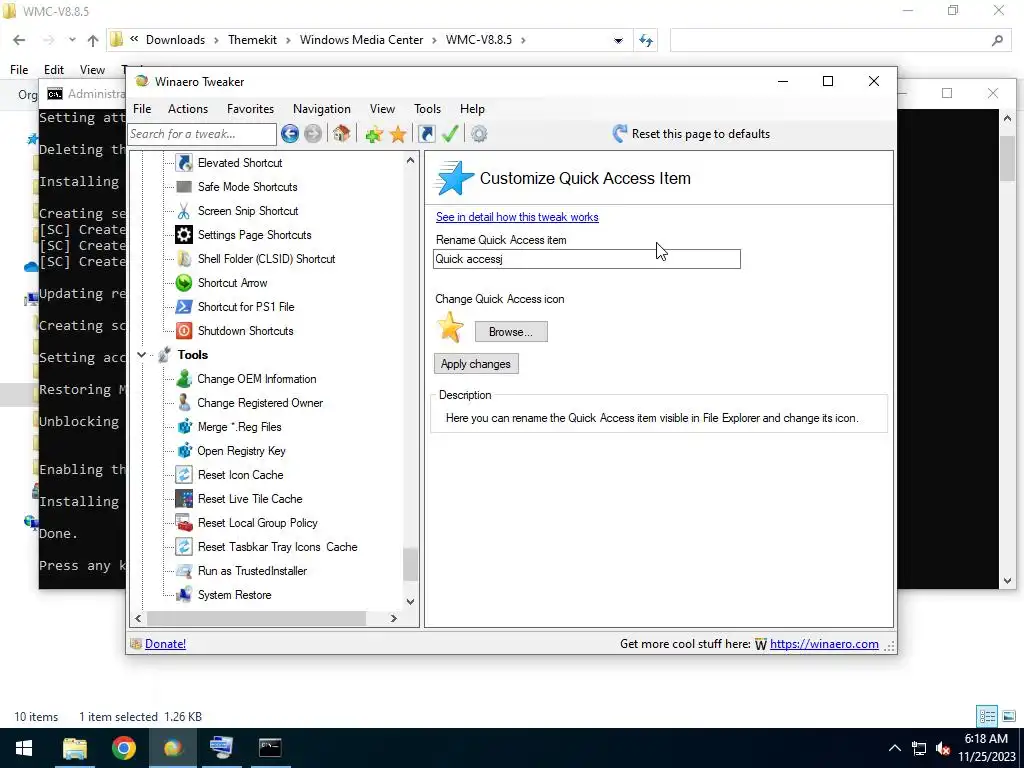Image resolution: width=1024 pixels, height=768 pixels.
Task: Open the Favorites menu
Action: click(250, 109)
